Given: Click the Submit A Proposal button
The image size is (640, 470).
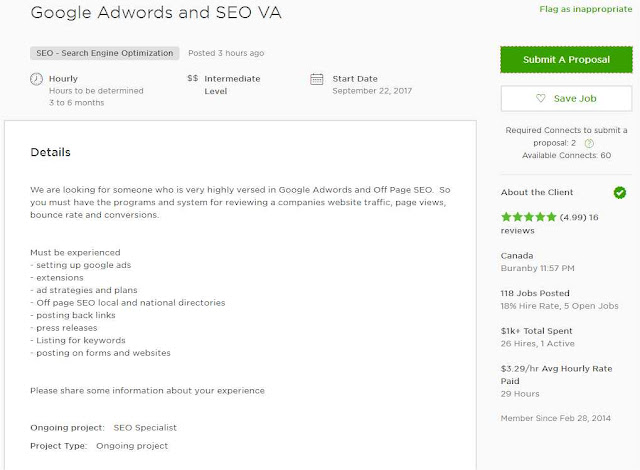Looking at the screenshot, I should point(566,60).
